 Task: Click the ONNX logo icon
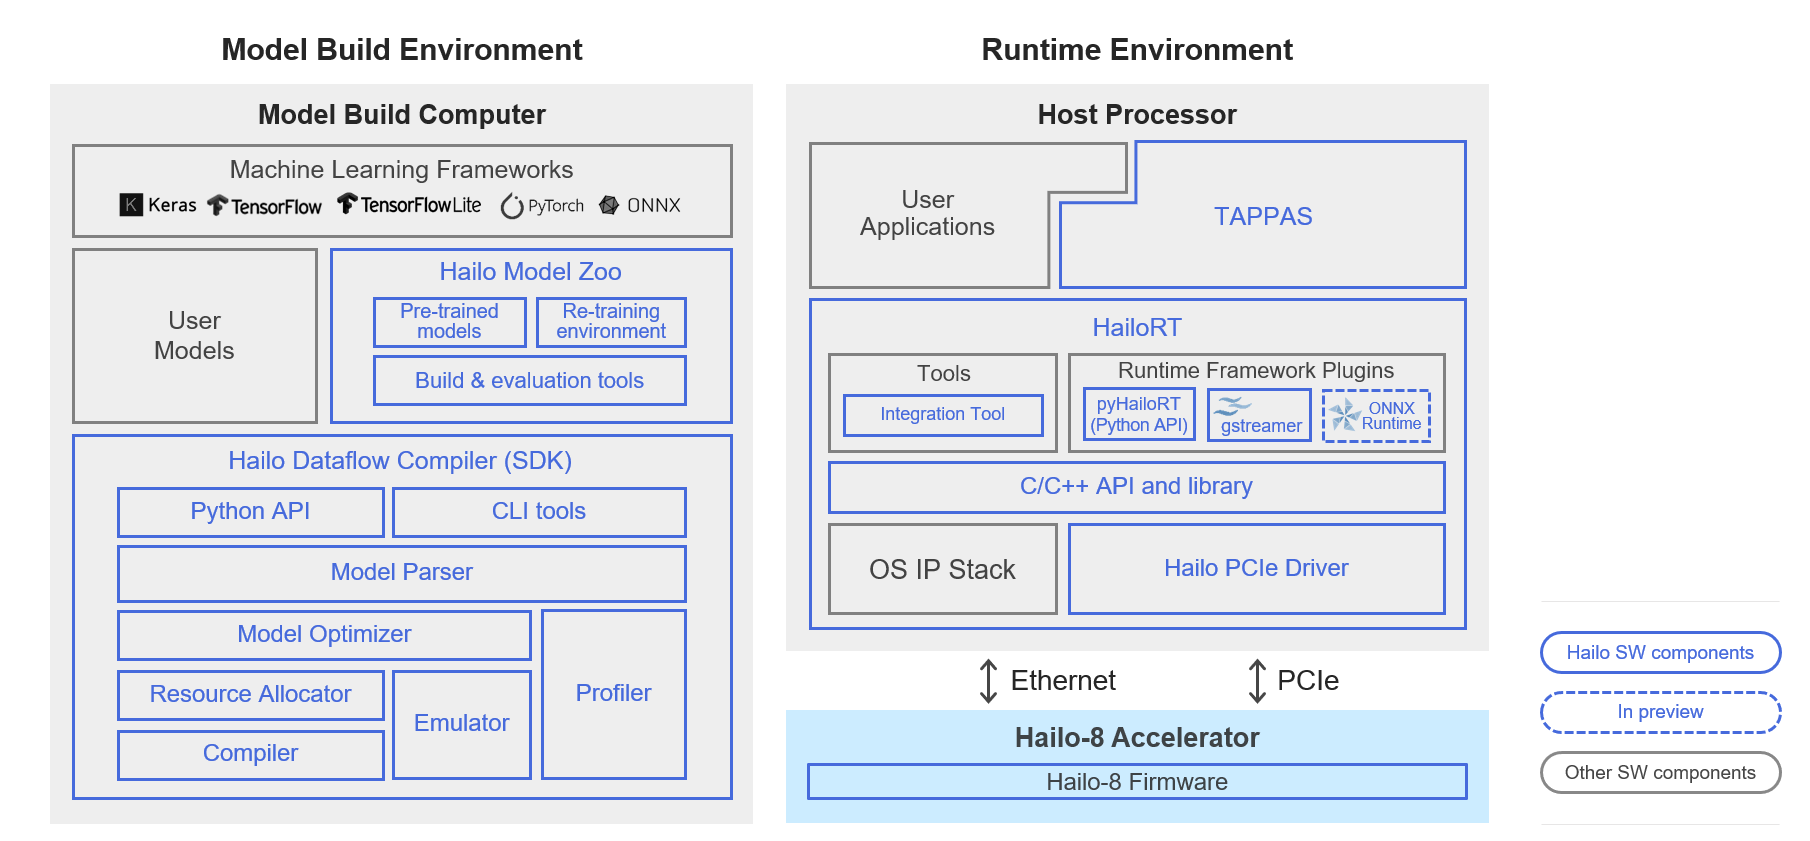[609, 205]
